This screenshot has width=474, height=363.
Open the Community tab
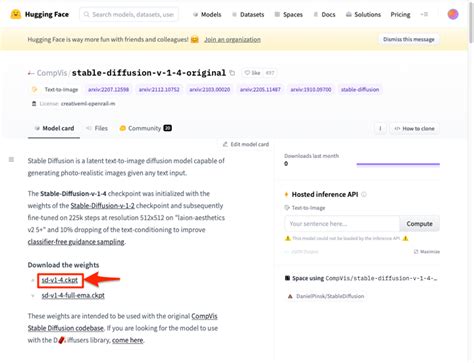coord(146,128)
